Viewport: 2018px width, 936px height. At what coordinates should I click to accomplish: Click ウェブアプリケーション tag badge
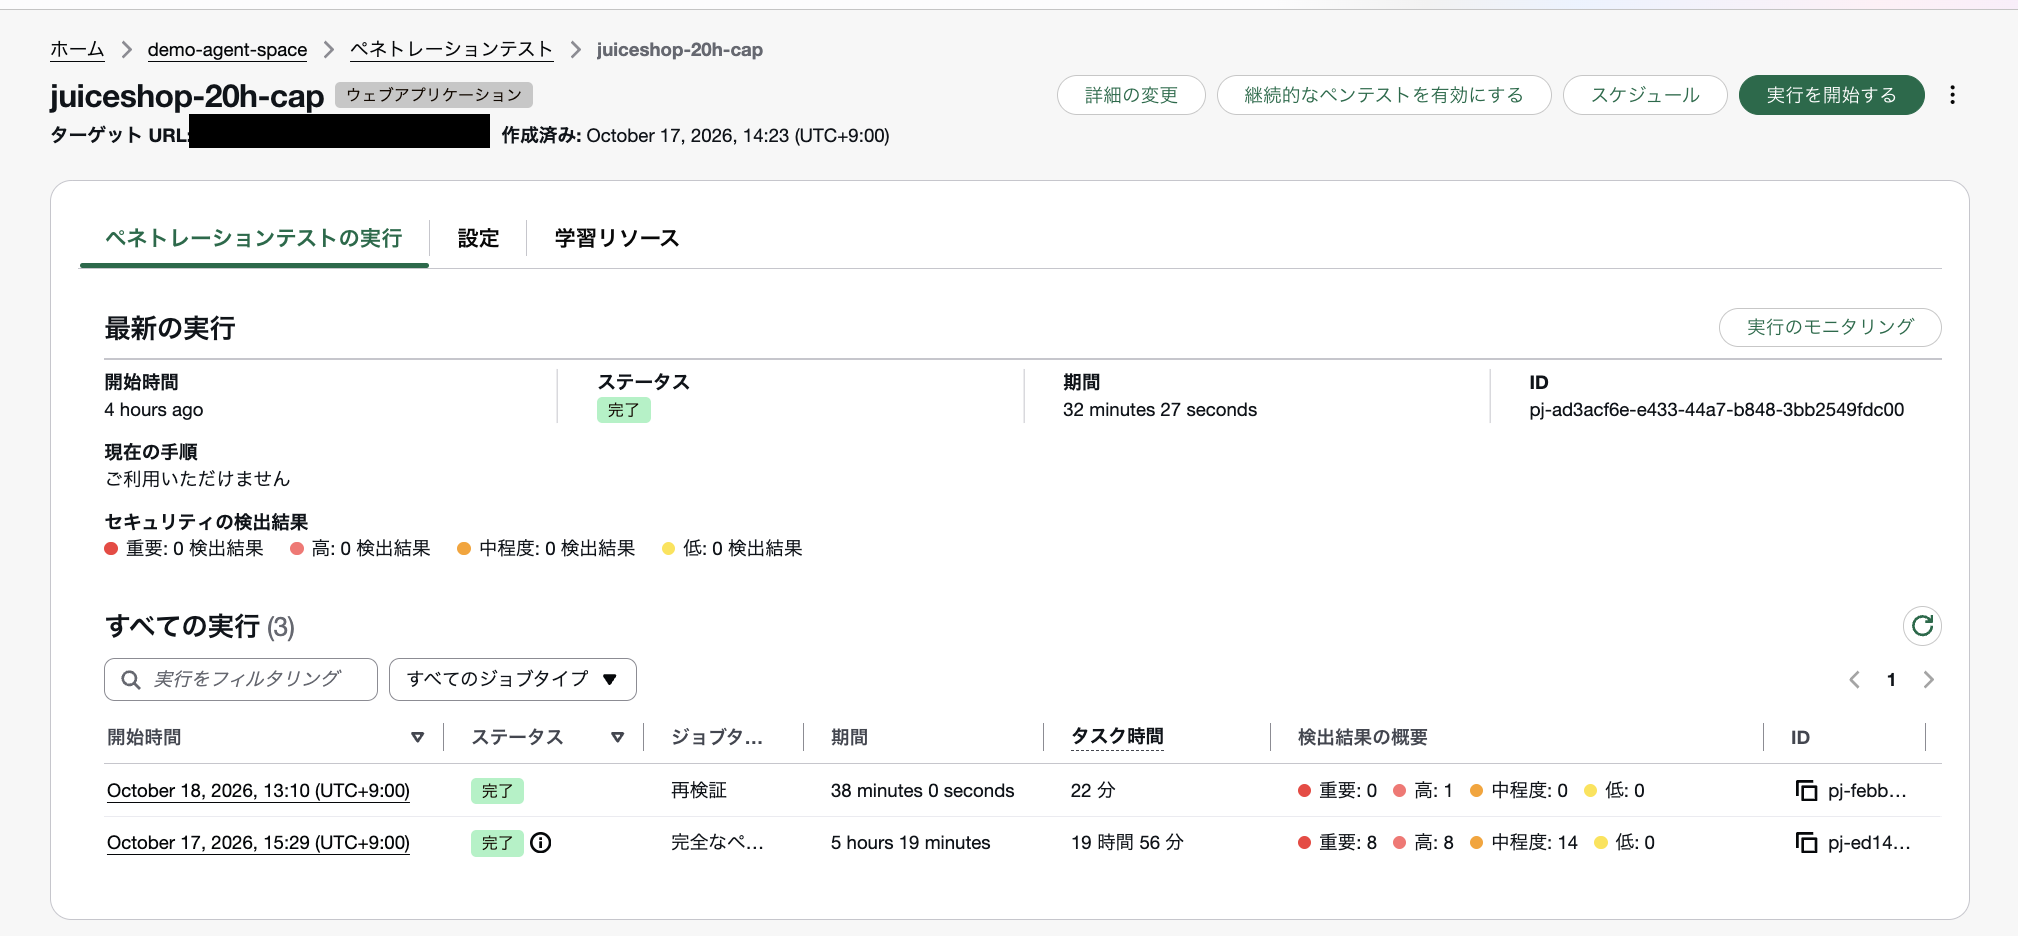click(x=434, y=95)
